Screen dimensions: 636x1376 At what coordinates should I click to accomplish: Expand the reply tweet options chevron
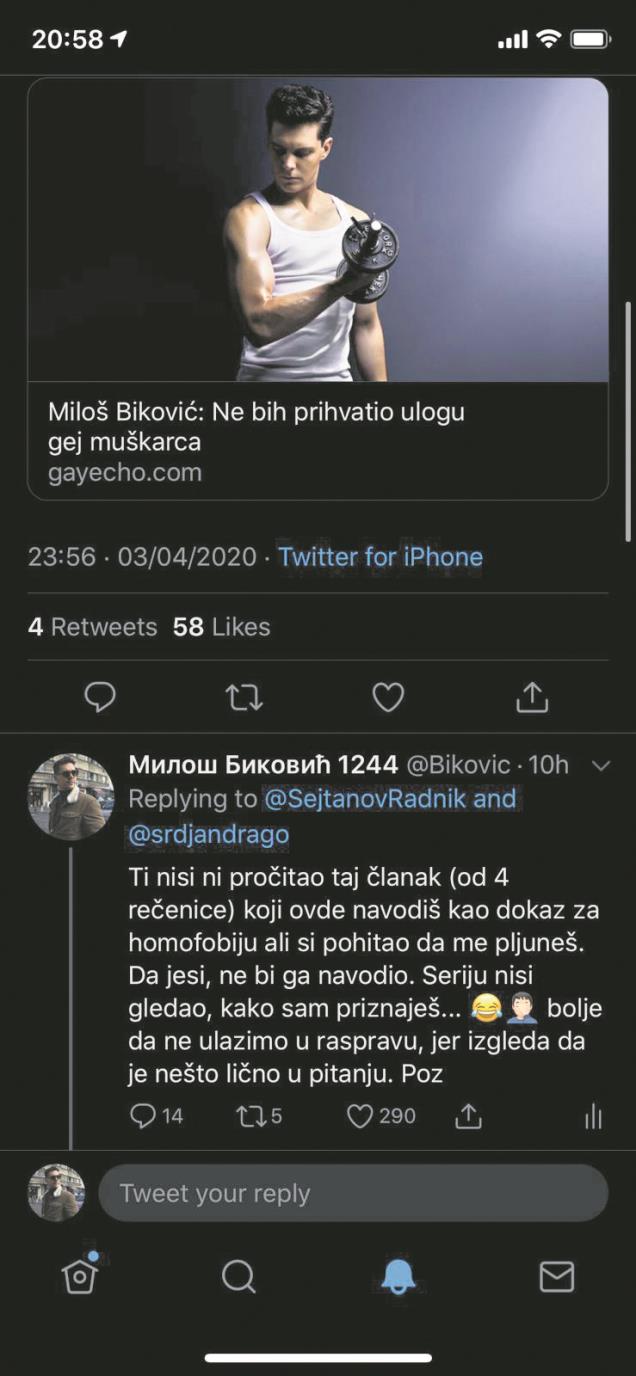(601, 766)
